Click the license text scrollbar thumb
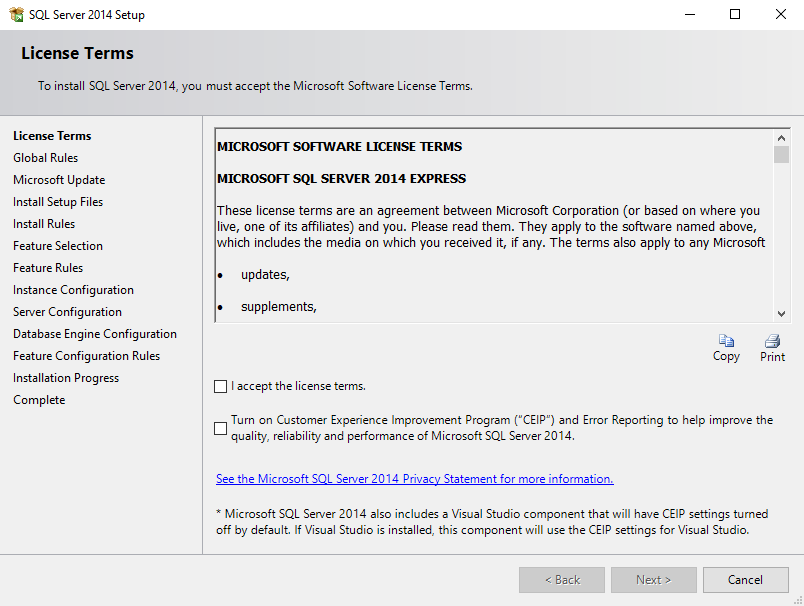 (781, 154)
